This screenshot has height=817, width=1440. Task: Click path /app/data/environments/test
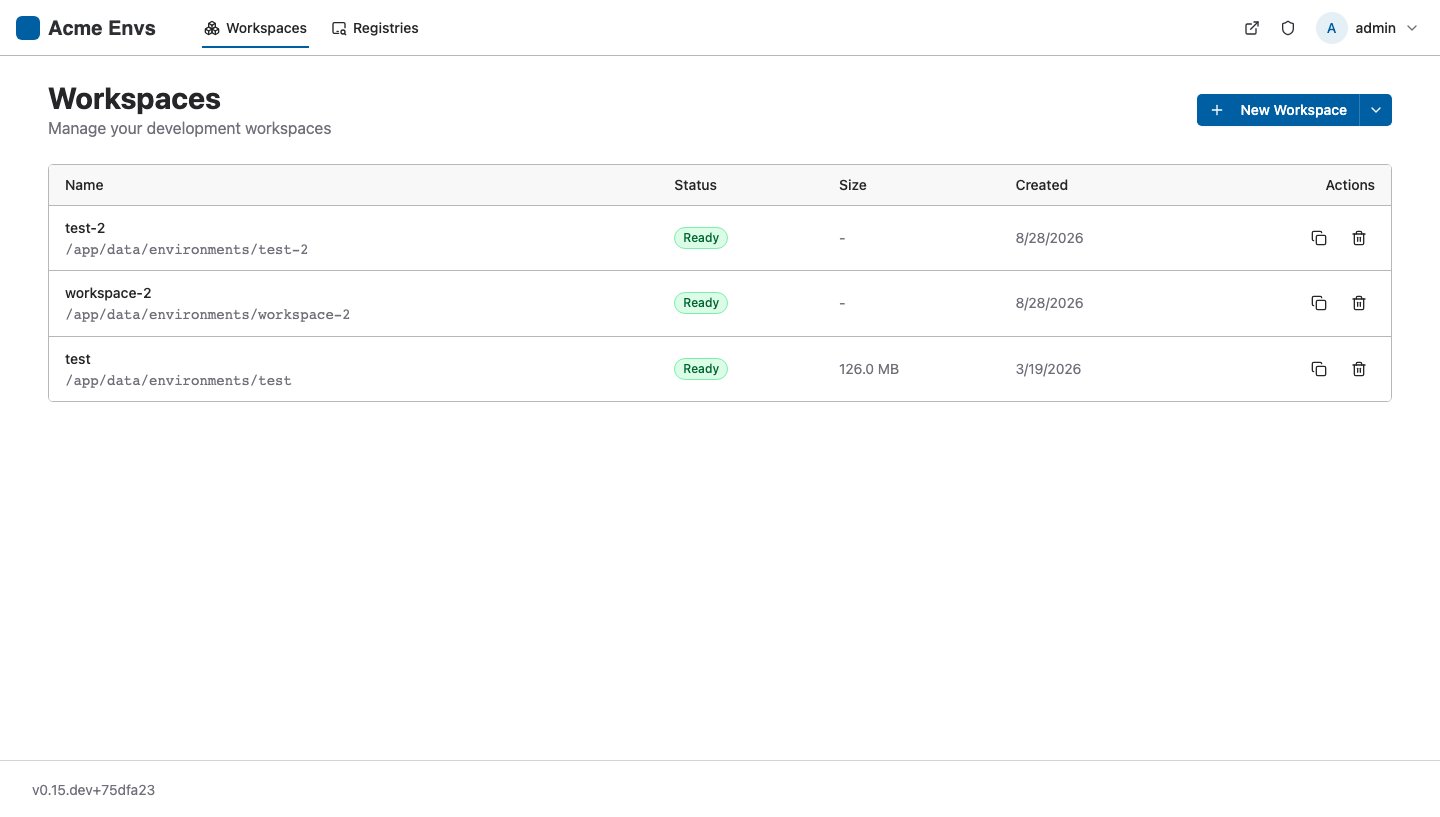(178, 380)
